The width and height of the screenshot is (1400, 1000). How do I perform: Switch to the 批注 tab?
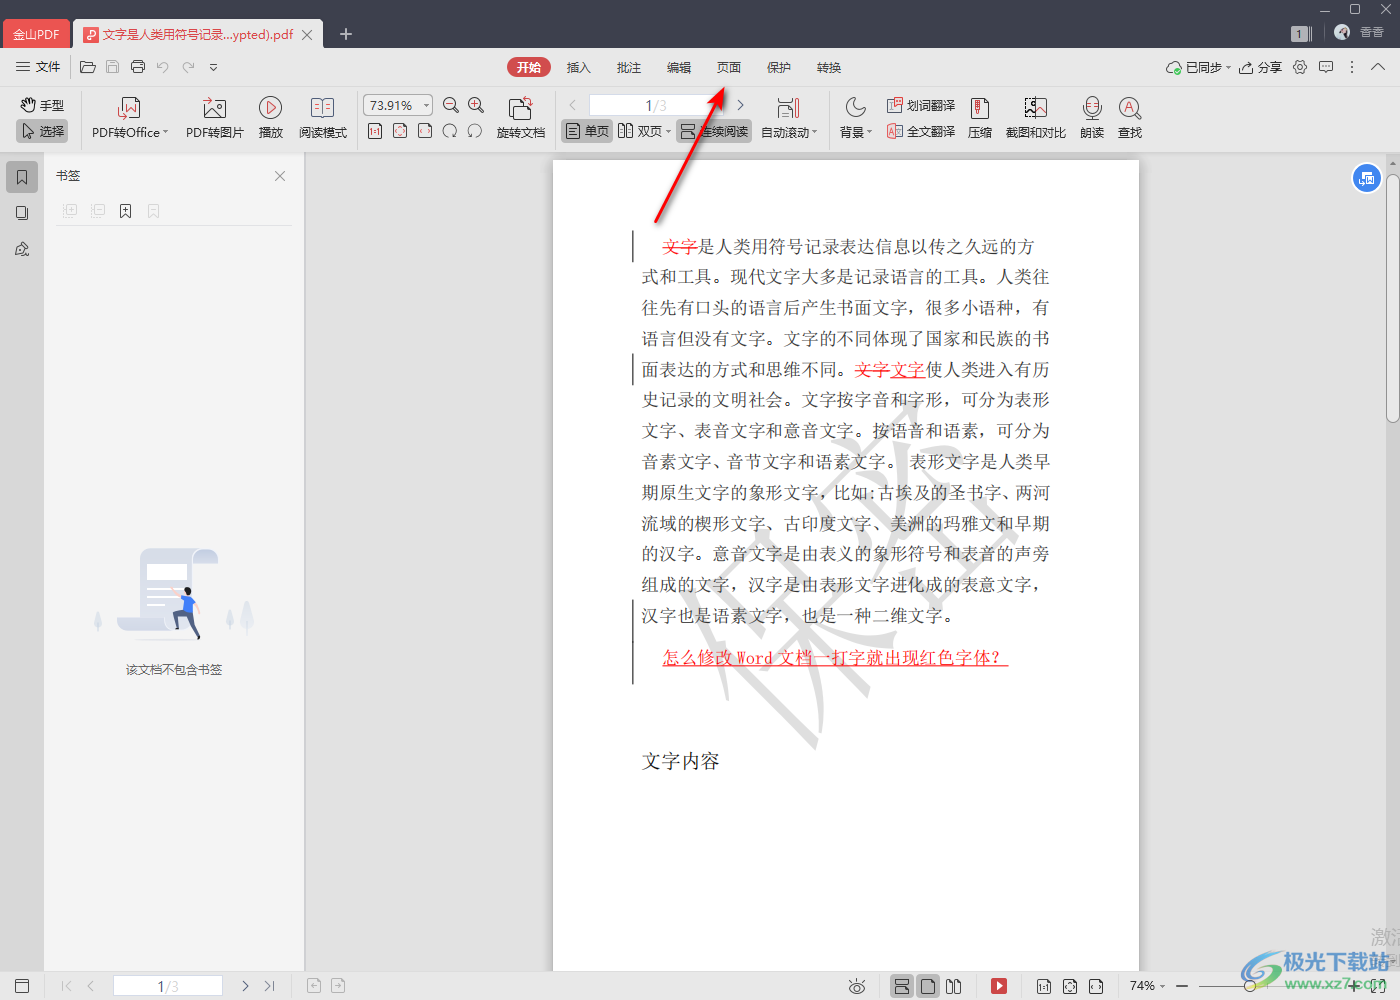point(629,67)
